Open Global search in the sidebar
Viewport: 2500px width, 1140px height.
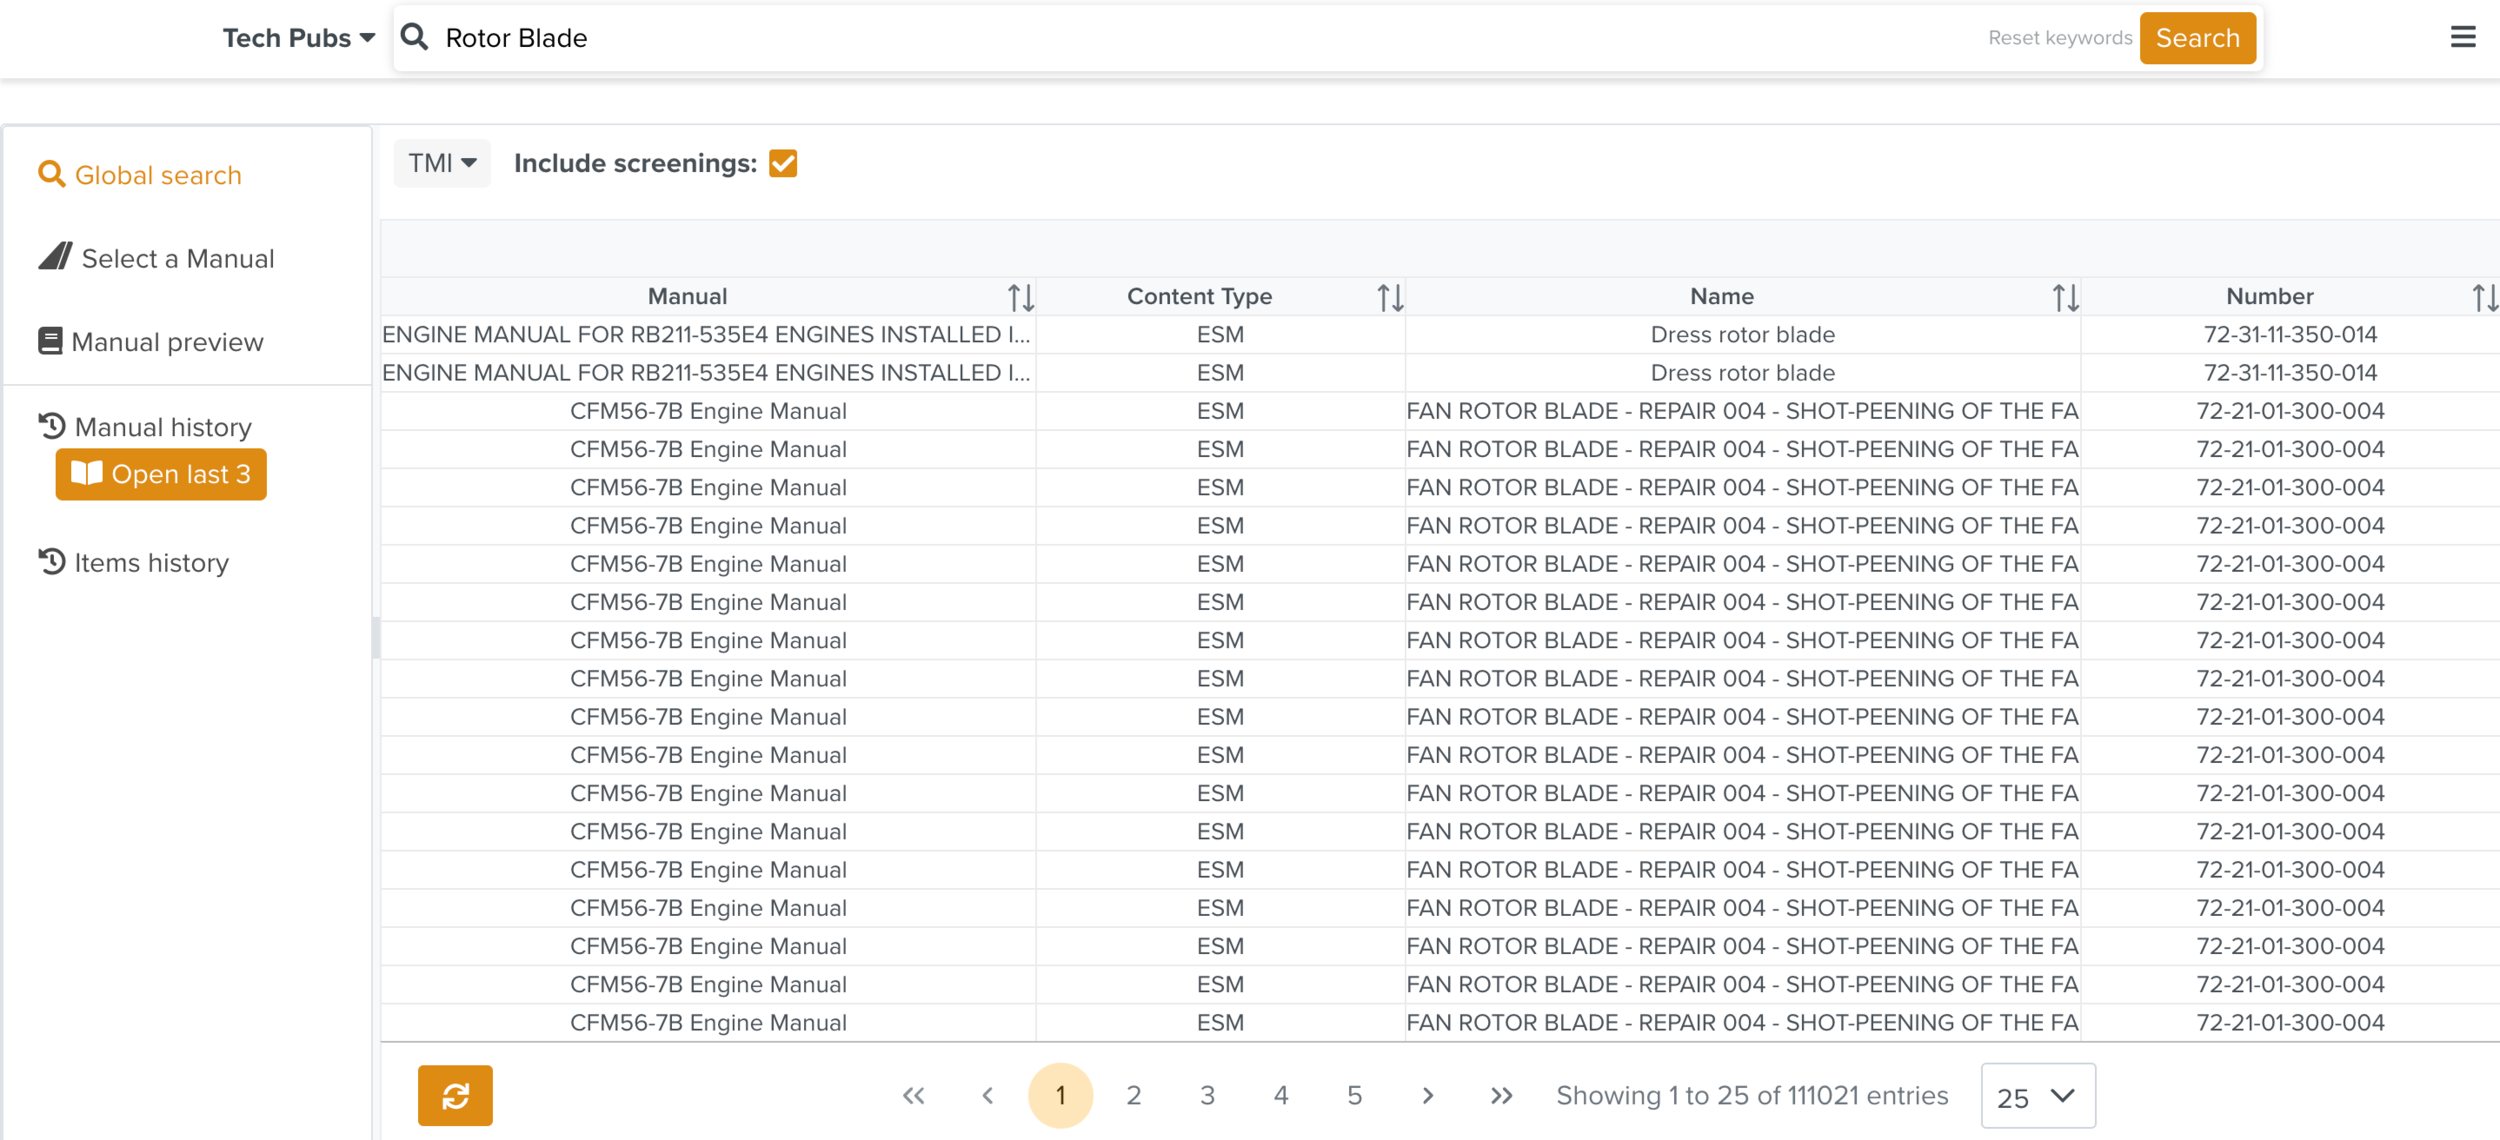point(140,175)
